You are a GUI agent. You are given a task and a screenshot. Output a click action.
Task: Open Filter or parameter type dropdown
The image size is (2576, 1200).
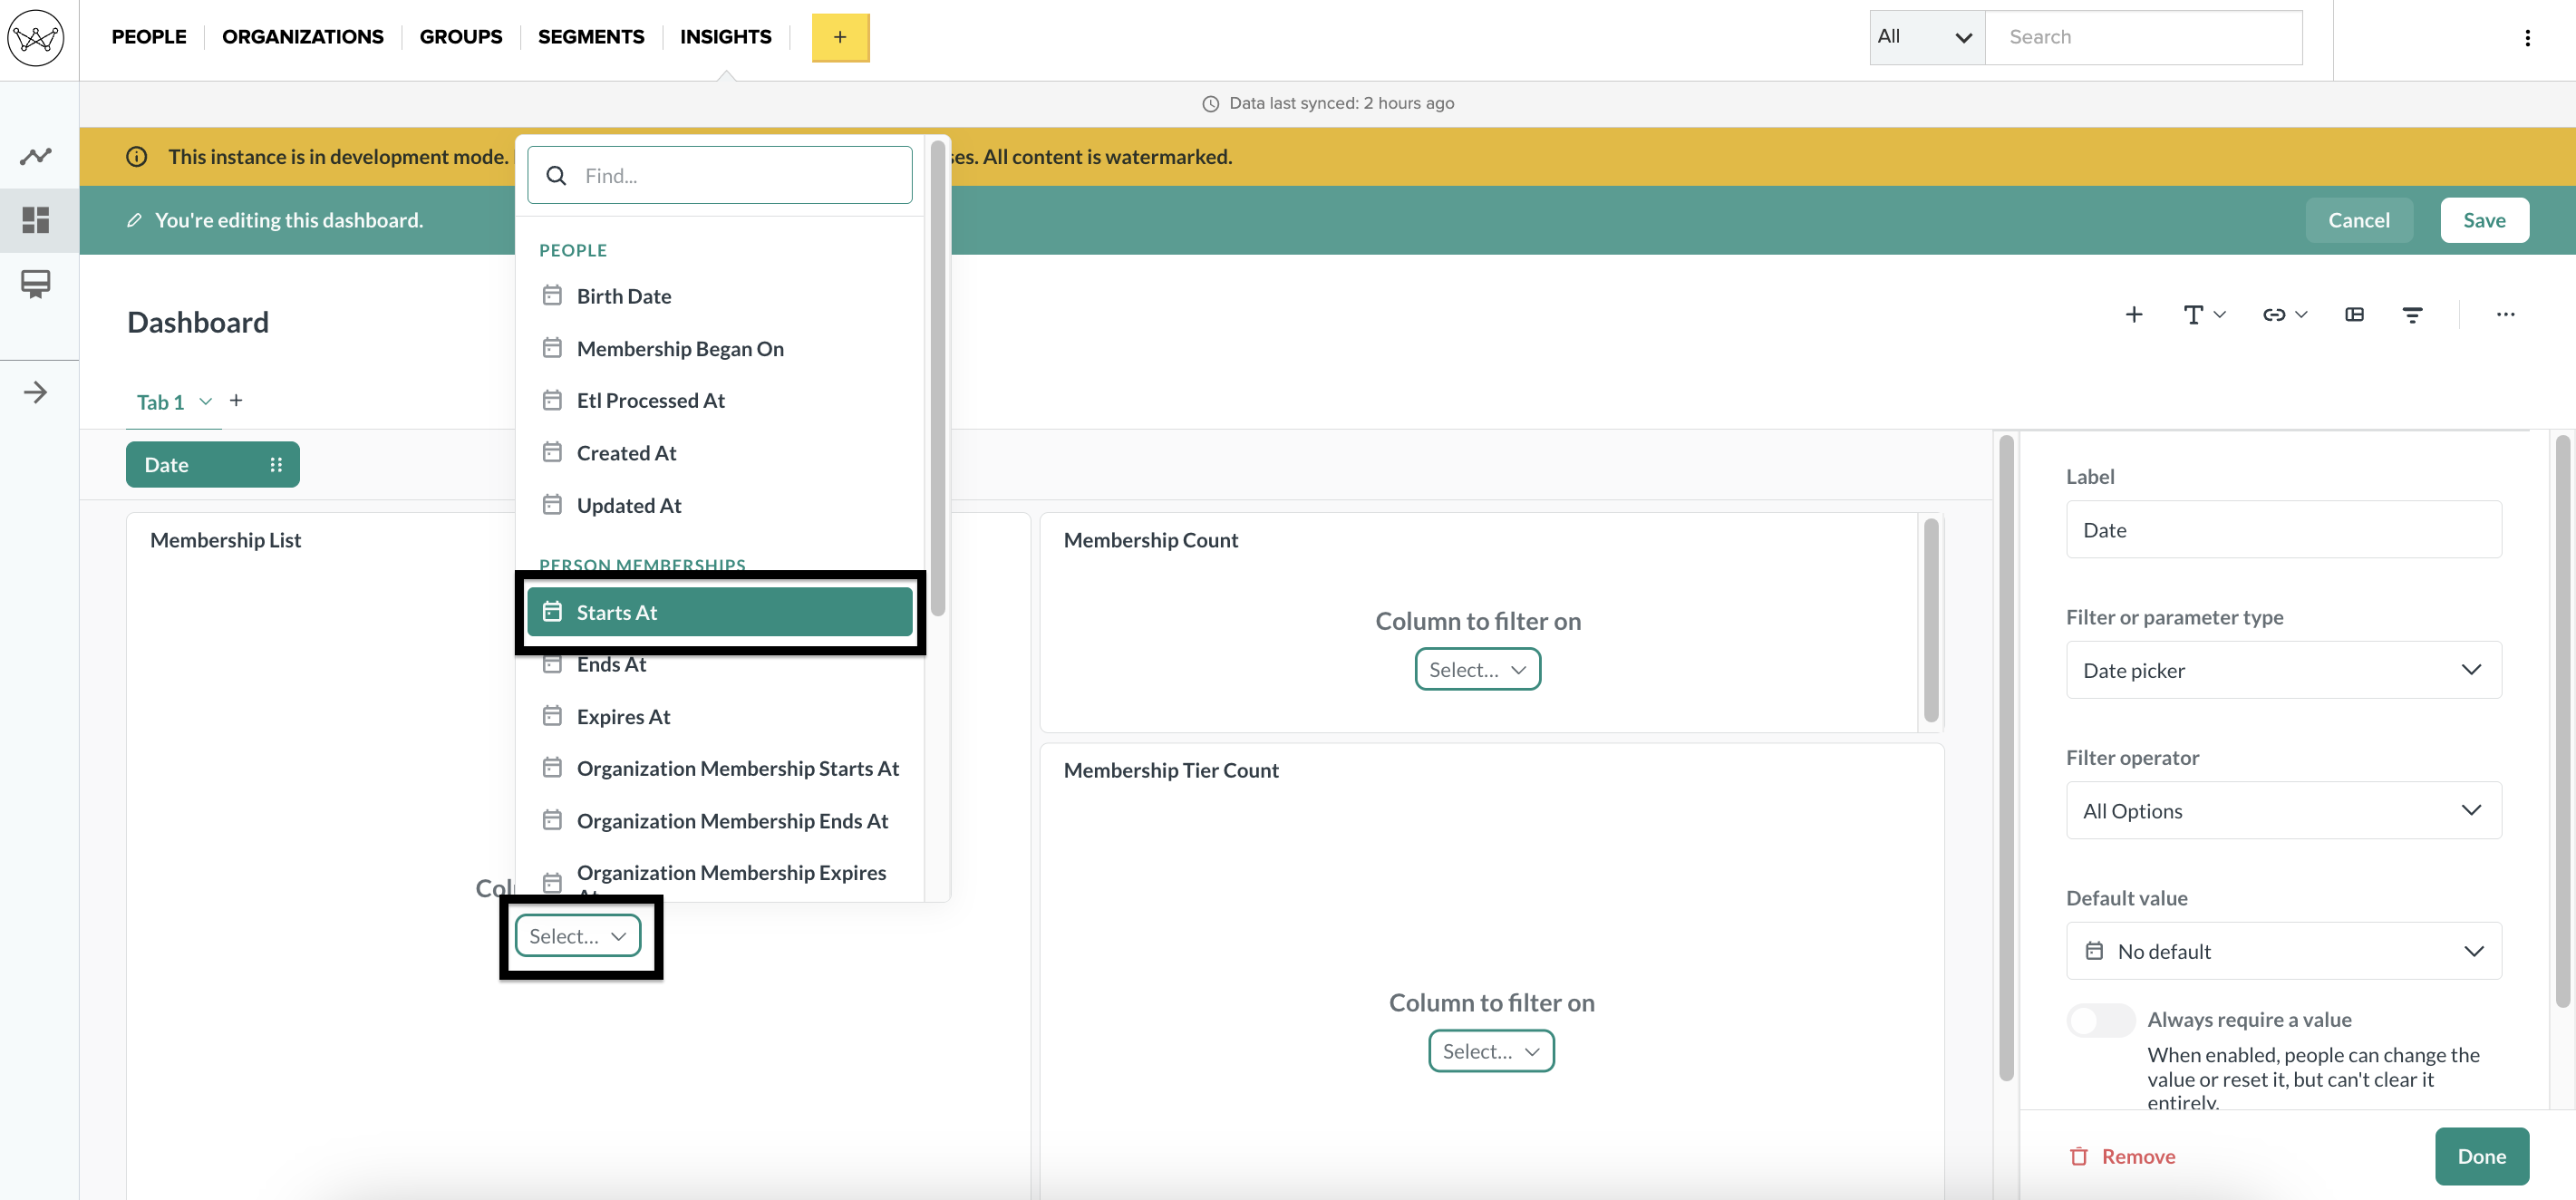pyautogui.click(x=2283, y=670)
